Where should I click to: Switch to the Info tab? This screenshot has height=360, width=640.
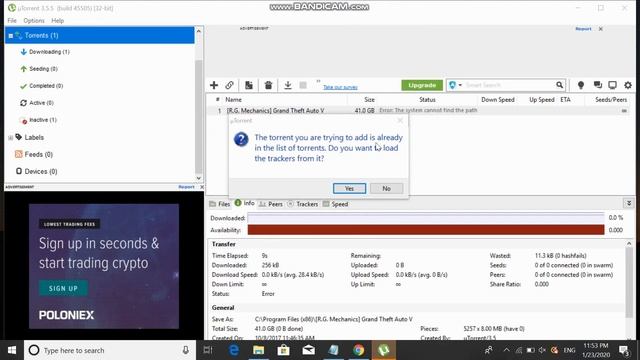244,203
